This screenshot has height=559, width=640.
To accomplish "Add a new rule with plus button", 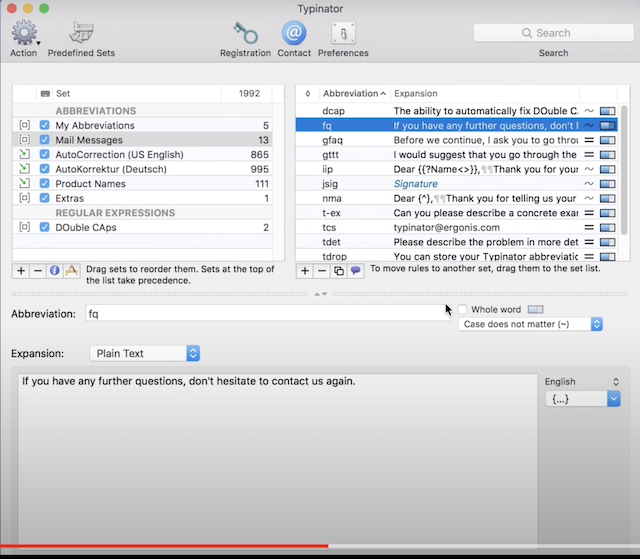I will tap(305, 271).
